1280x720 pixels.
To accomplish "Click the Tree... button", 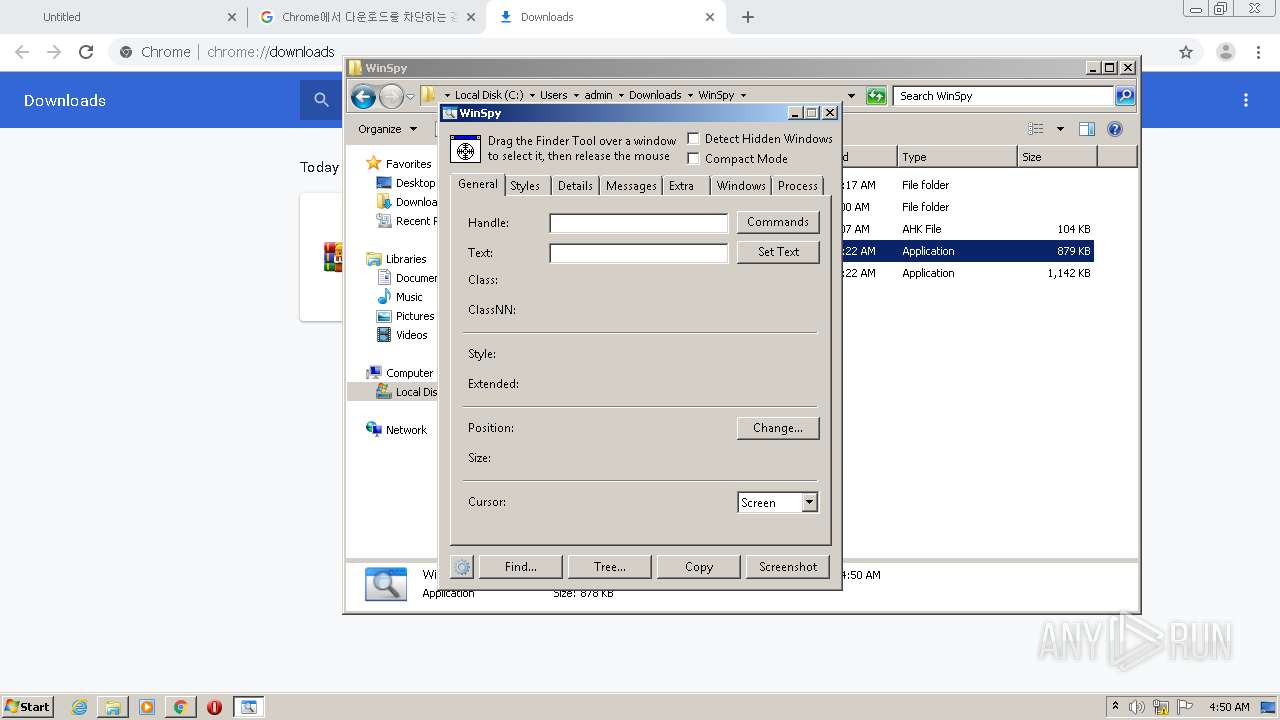I will [x=609, y=567].
